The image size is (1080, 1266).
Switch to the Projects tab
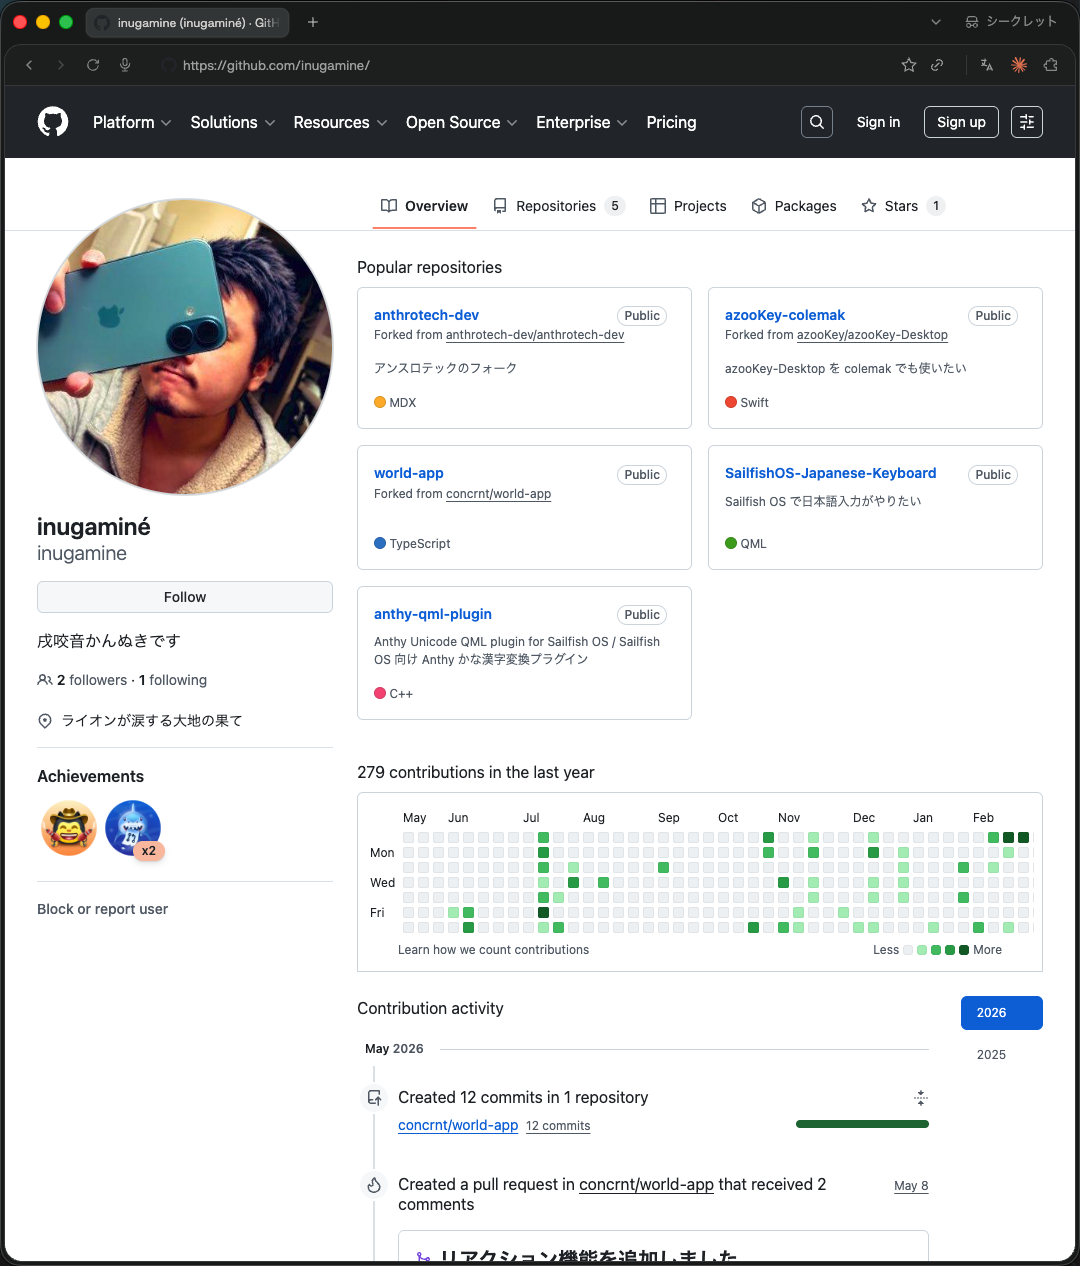coord(688,206)
